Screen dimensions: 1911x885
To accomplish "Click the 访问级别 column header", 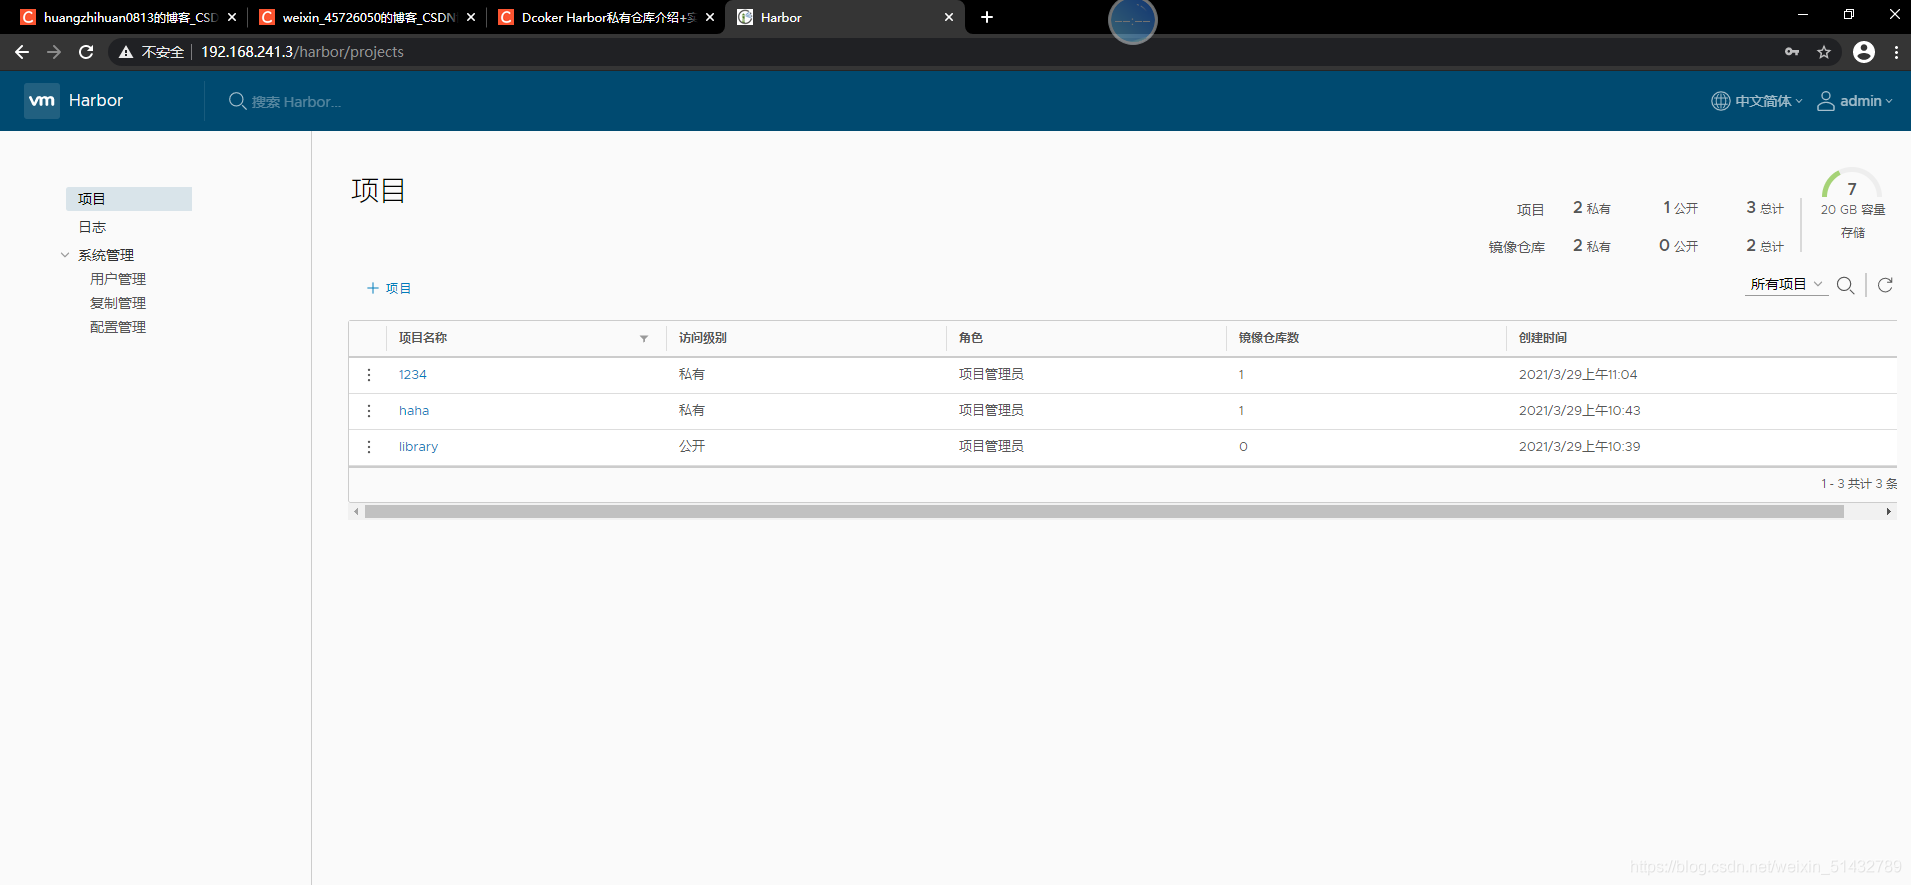I will point(703,338).
